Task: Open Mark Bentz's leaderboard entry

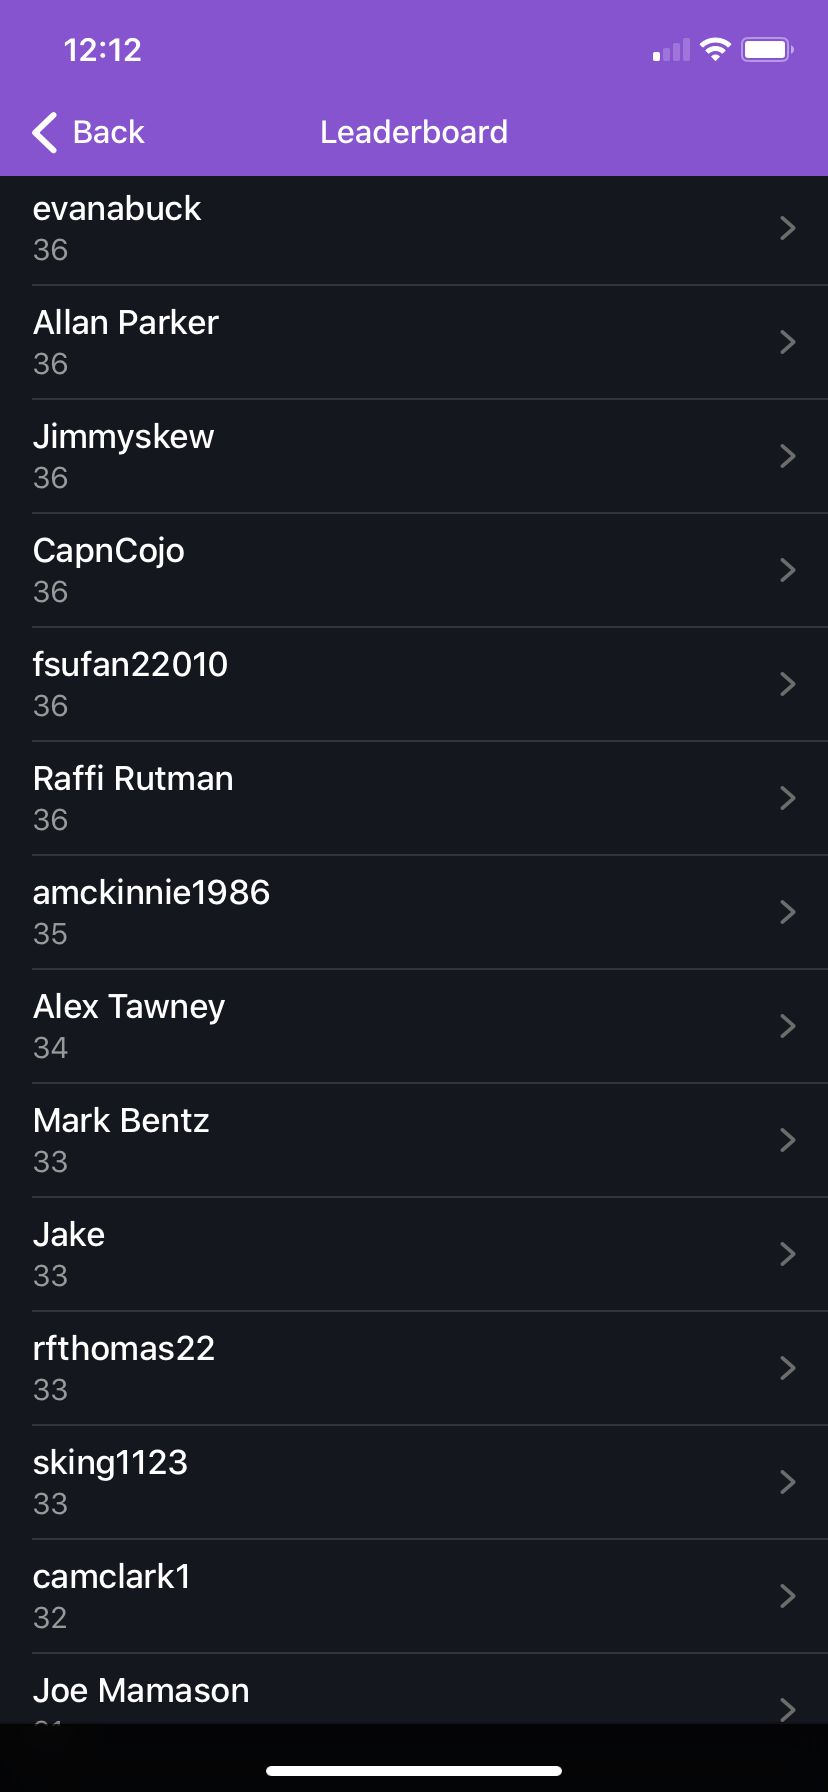Action: click(x=121, y=1139)
